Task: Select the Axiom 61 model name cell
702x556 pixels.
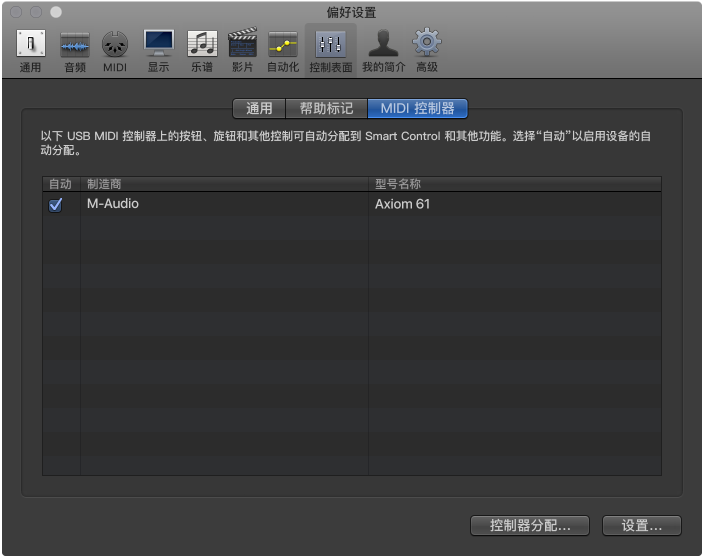Action: click(x=515, y=204)
